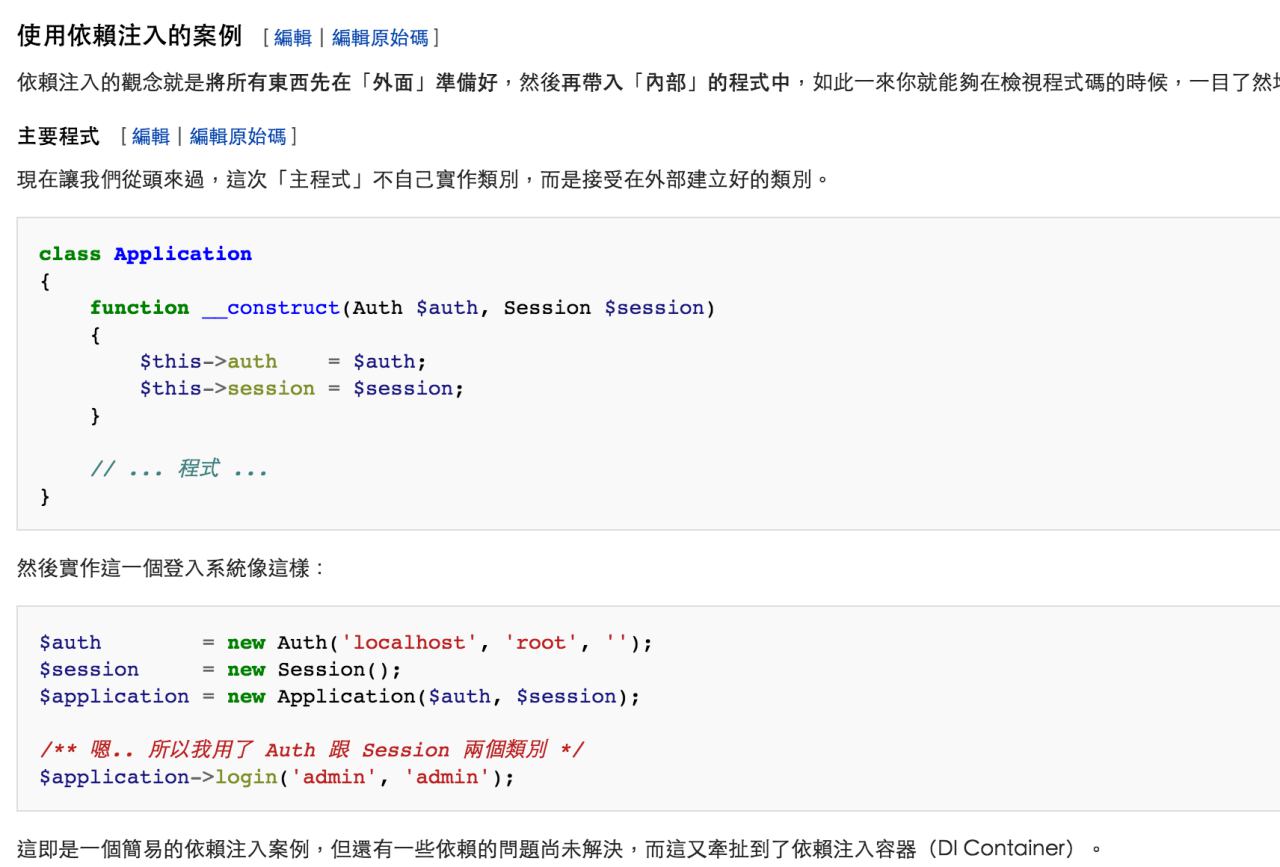Click 編輯 link next to 主要程式
Viewport: 1280px width, 867px height.
pos(150,134)
